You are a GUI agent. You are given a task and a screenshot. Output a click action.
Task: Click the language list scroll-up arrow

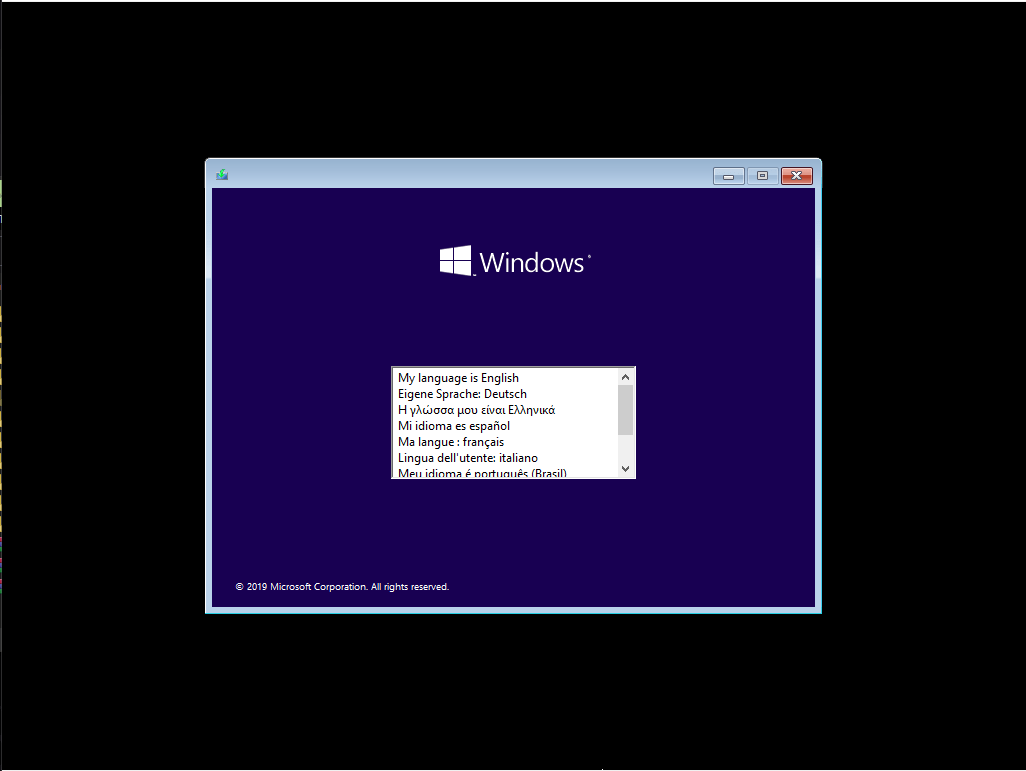[x=626, y=377]
